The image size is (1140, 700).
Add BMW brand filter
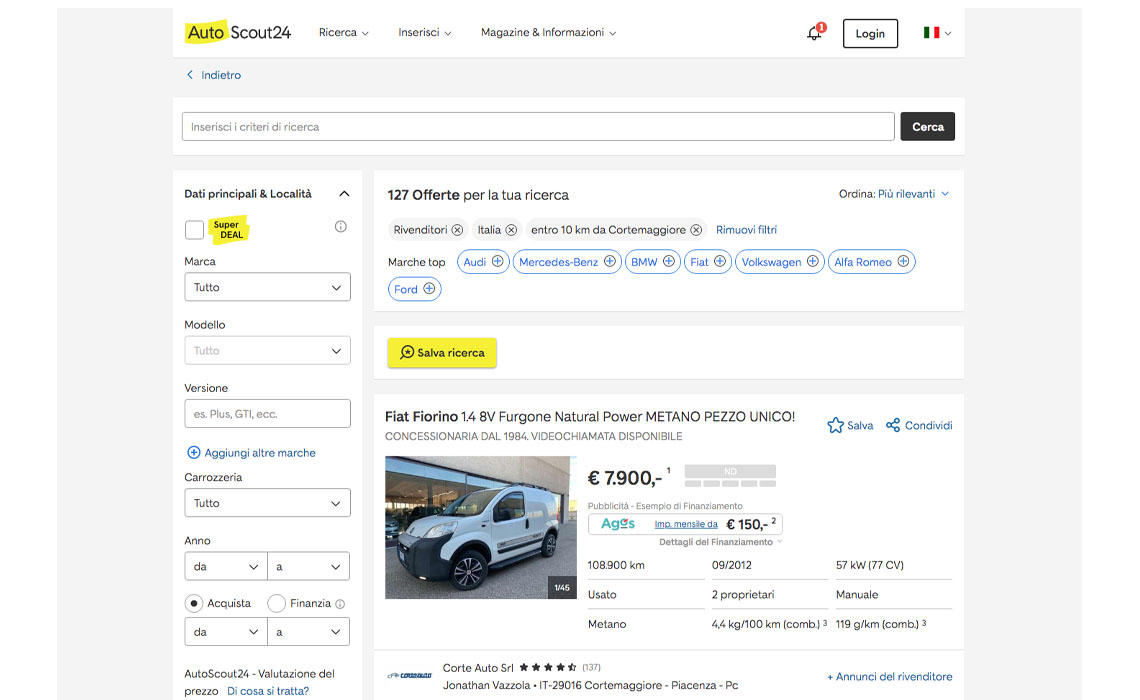click(653, 262)
